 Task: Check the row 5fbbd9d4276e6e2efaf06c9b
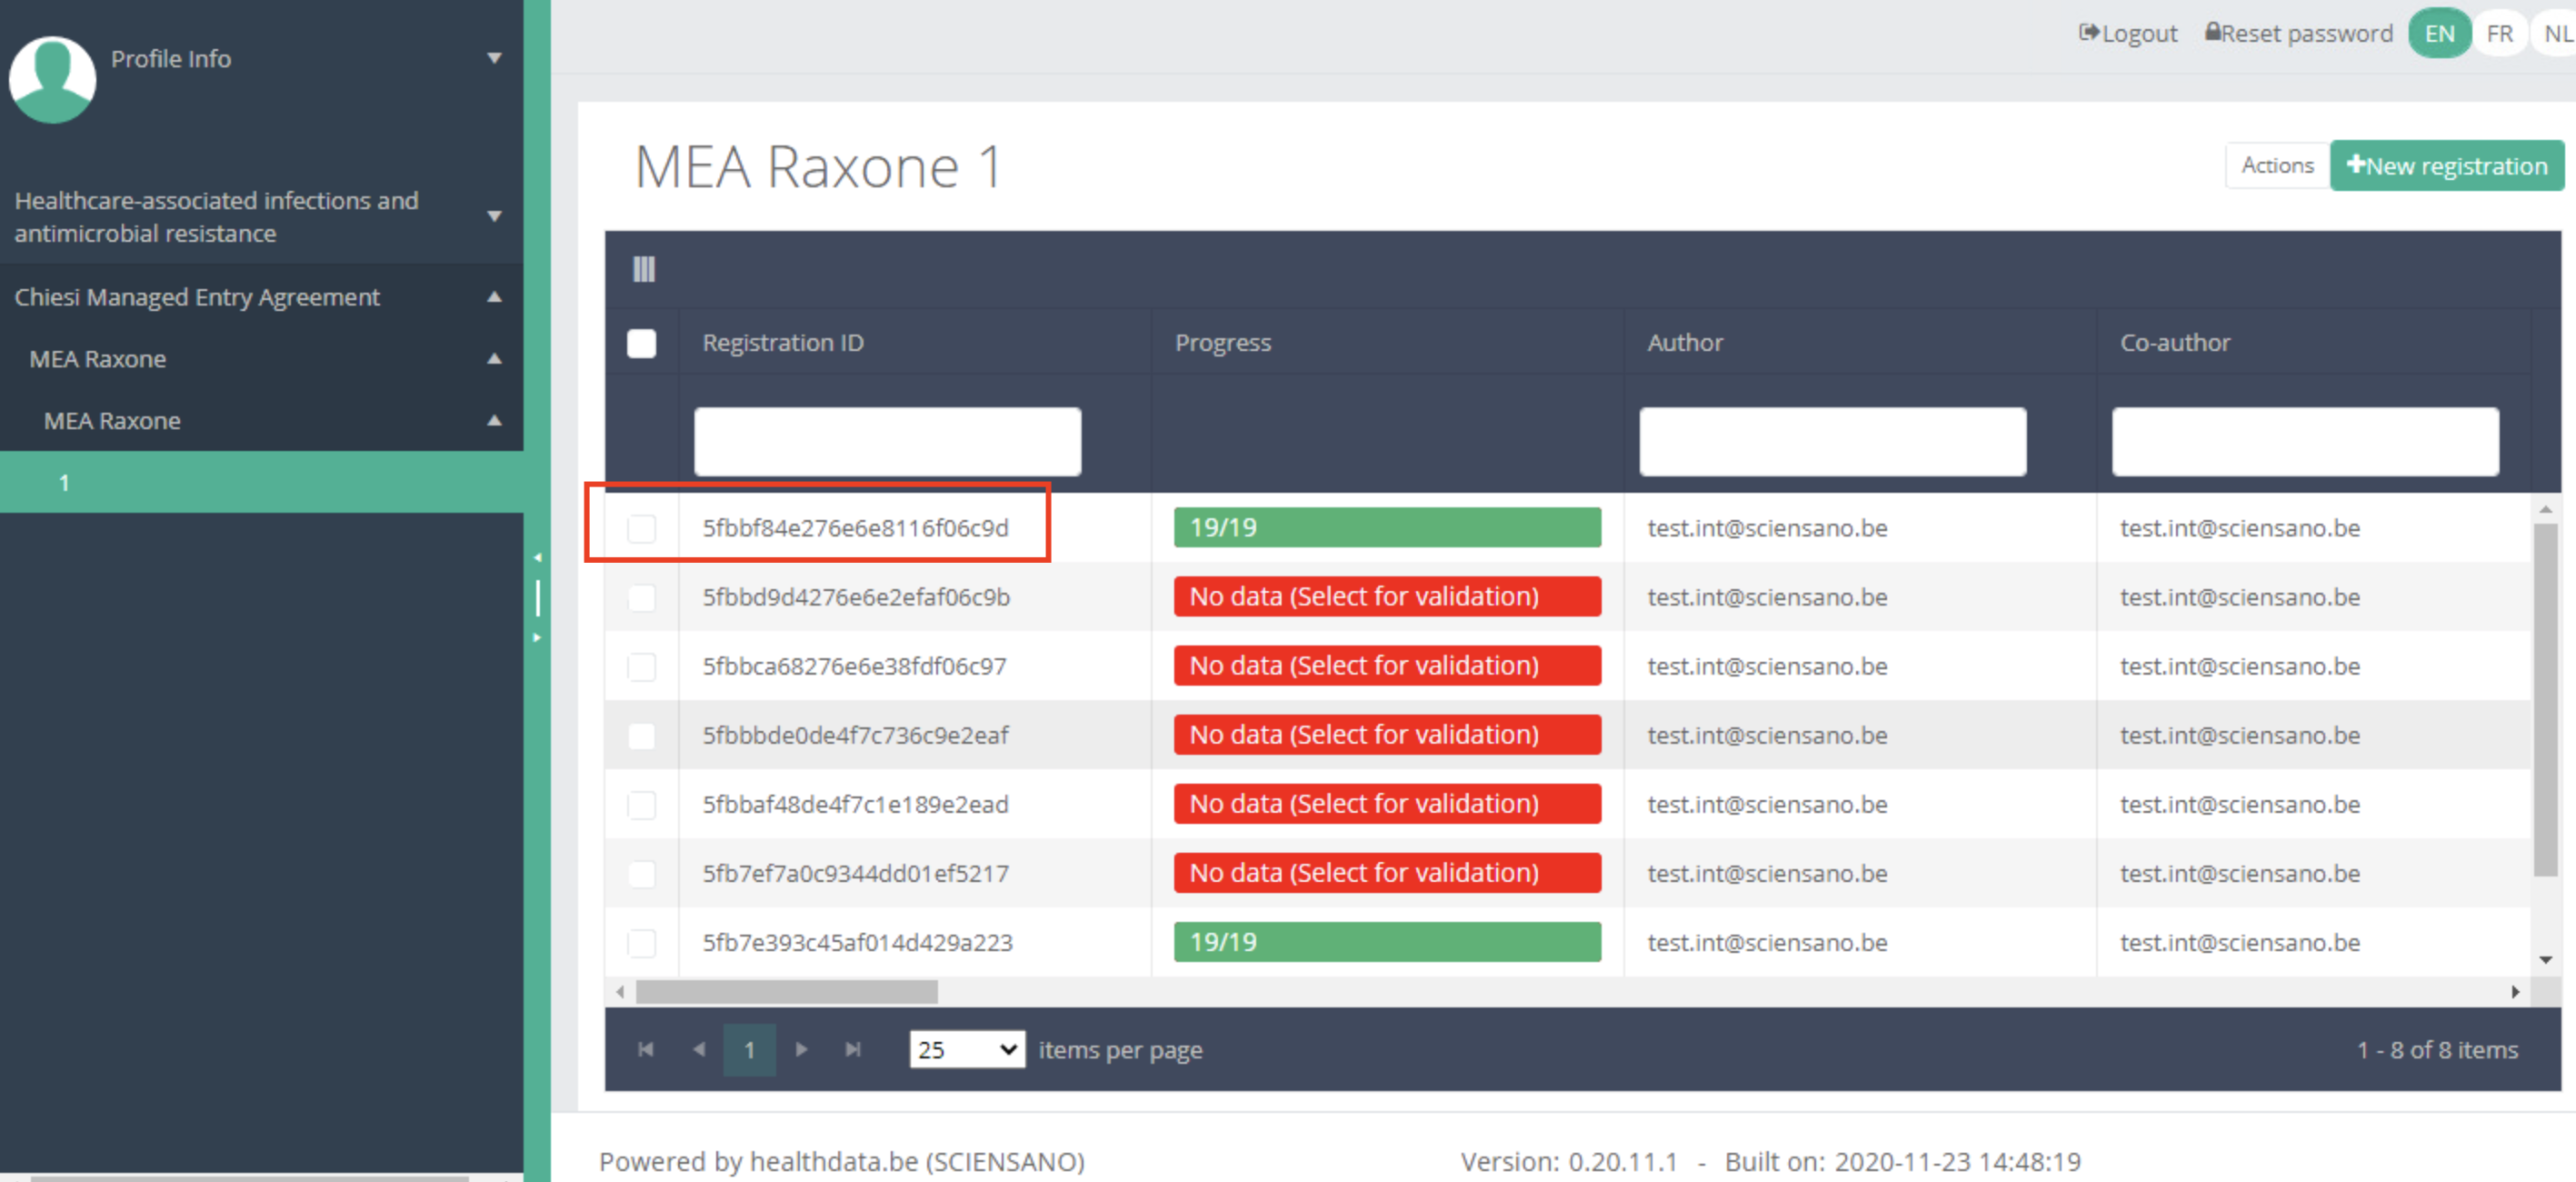[642, 597]
